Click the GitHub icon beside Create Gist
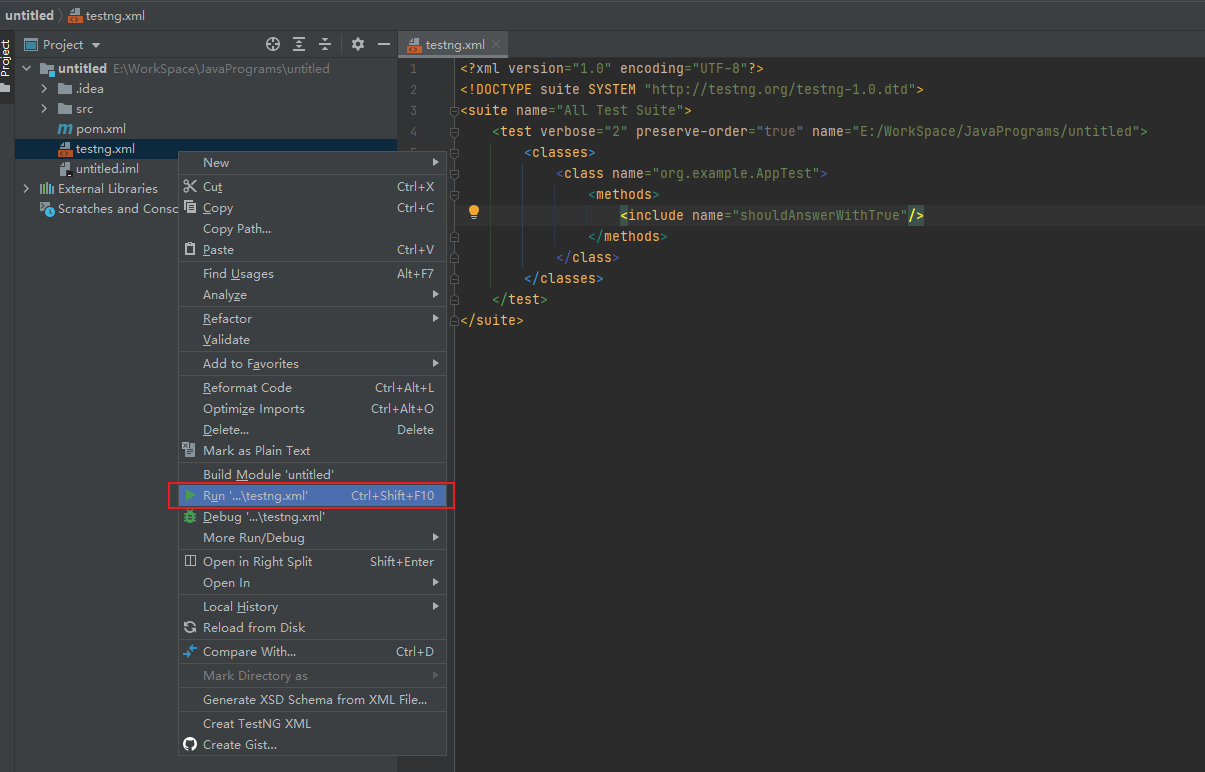1205x772 pixels. [x=190, y=744]
